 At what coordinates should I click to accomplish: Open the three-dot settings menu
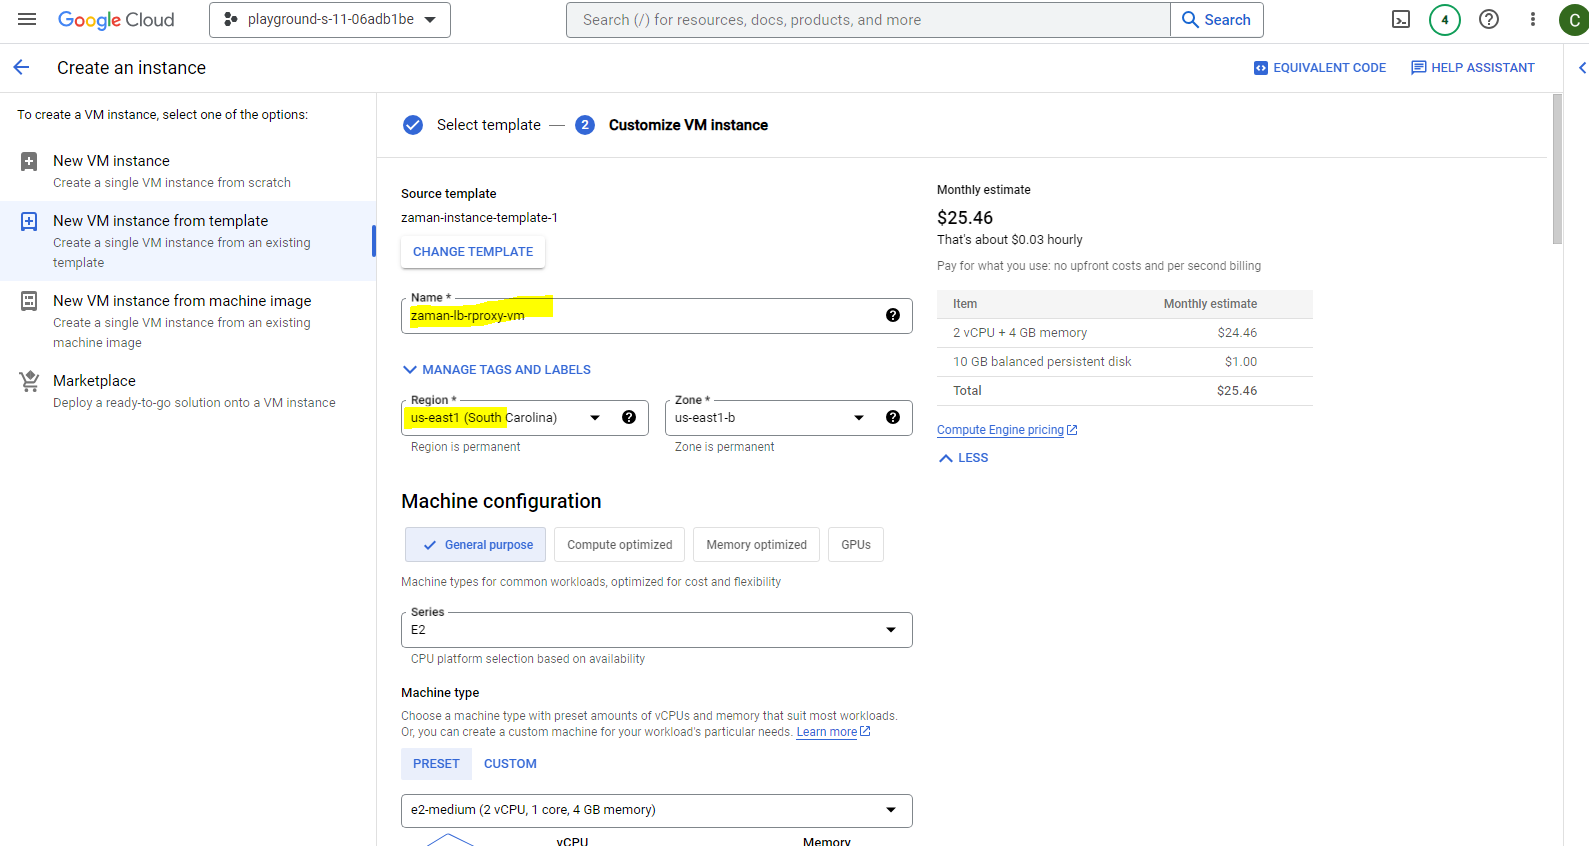[1532, 20]
